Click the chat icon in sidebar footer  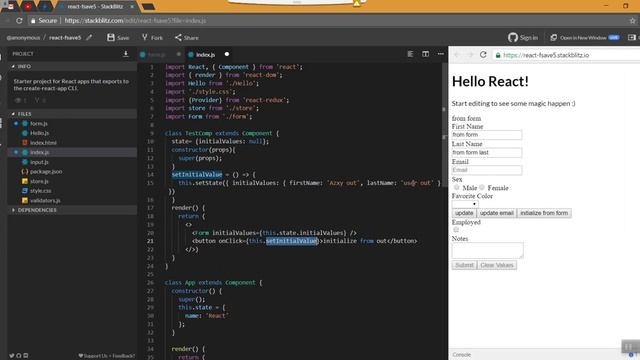[26, 356]
